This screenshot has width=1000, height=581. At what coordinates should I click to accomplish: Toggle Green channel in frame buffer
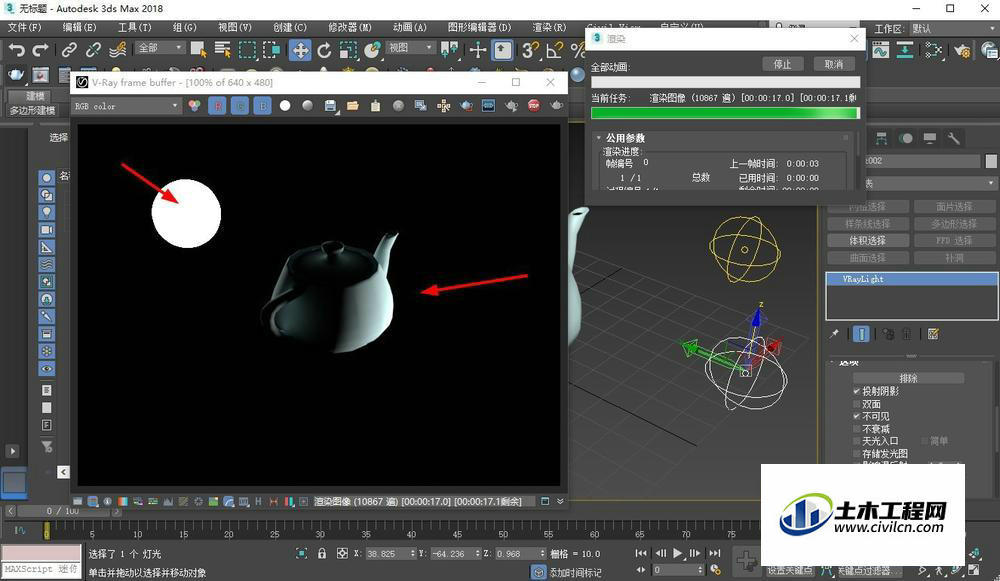tap(240, 106)
